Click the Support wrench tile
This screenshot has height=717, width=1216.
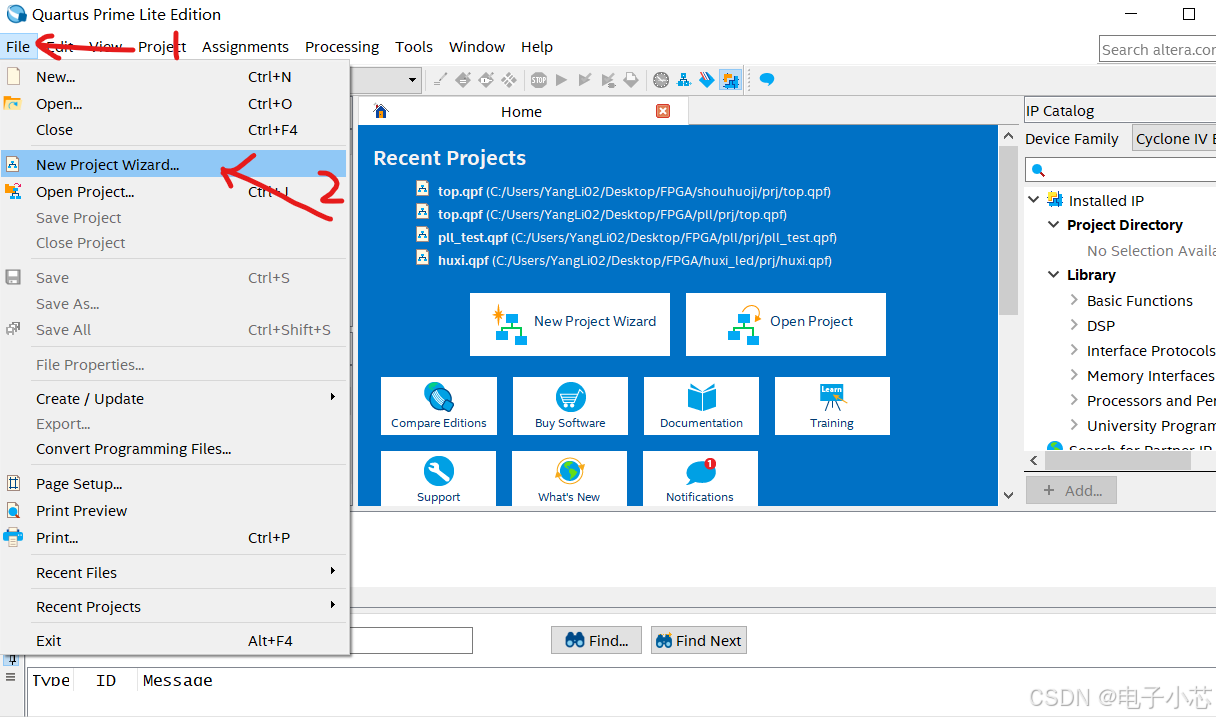click(x=439, y=479)
